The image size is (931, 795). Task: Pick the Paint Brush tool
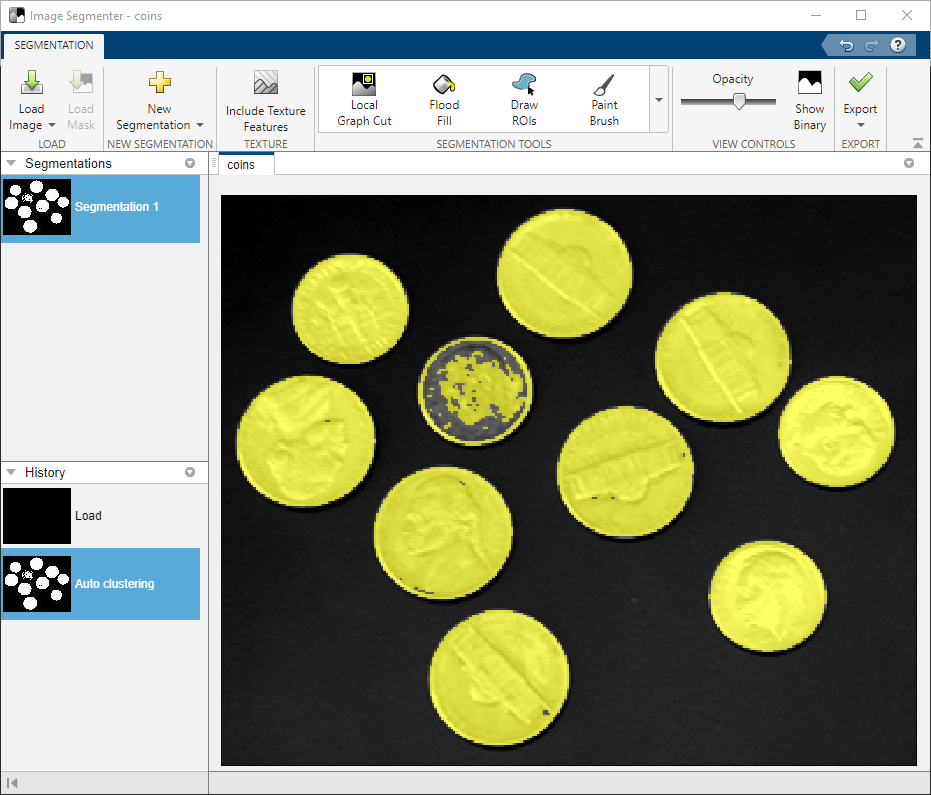click(x=604, y=100)
